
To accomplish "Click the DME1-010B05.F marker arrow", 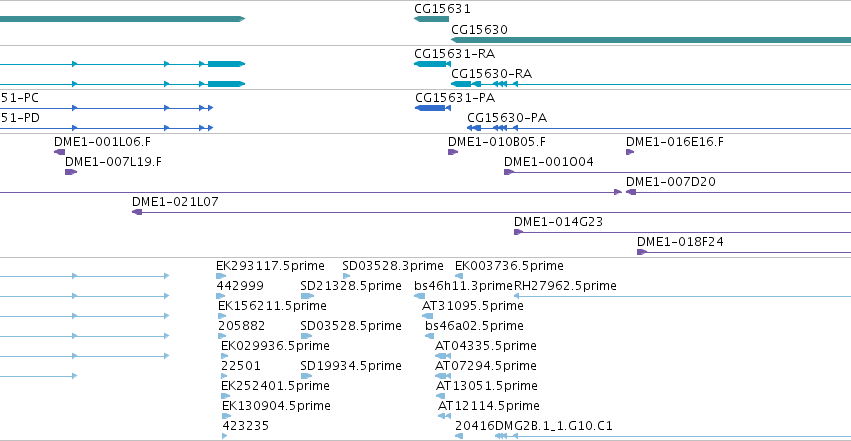I will pyautogui.click(x=453, y=152).
